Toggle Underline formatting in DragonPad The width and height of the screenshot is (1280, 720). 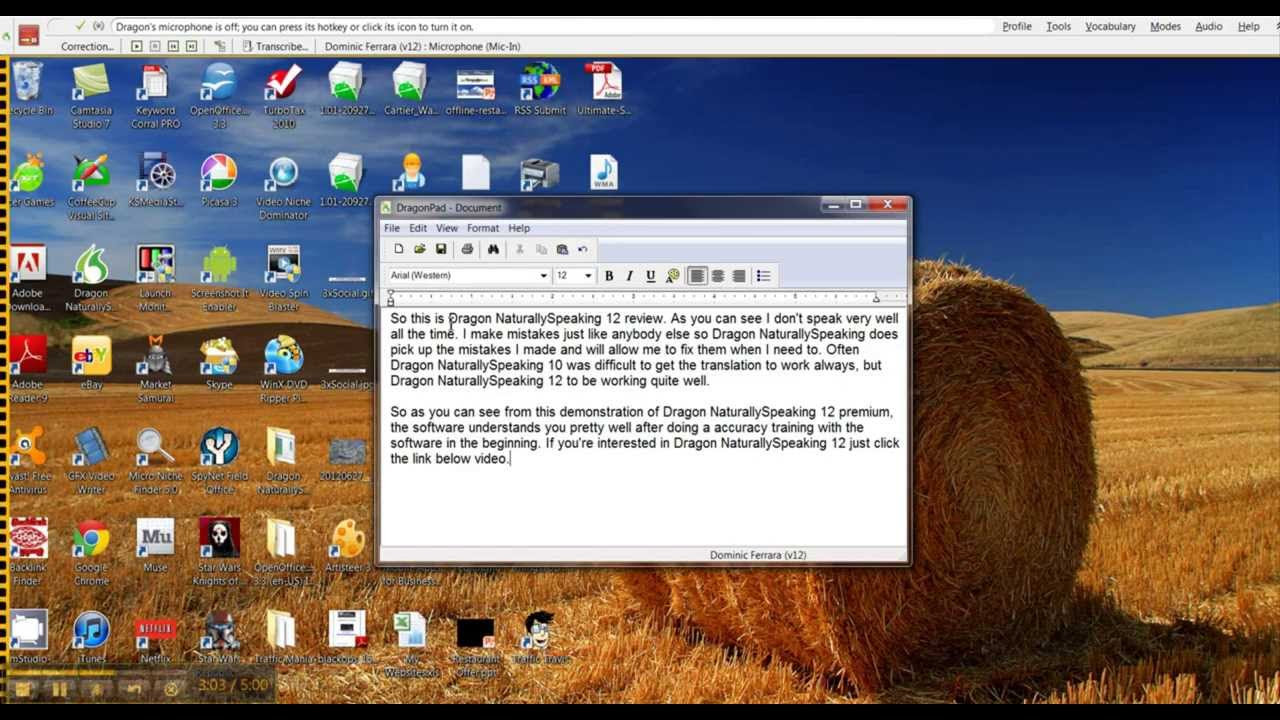pyautogui.click(x=650, y=276)
